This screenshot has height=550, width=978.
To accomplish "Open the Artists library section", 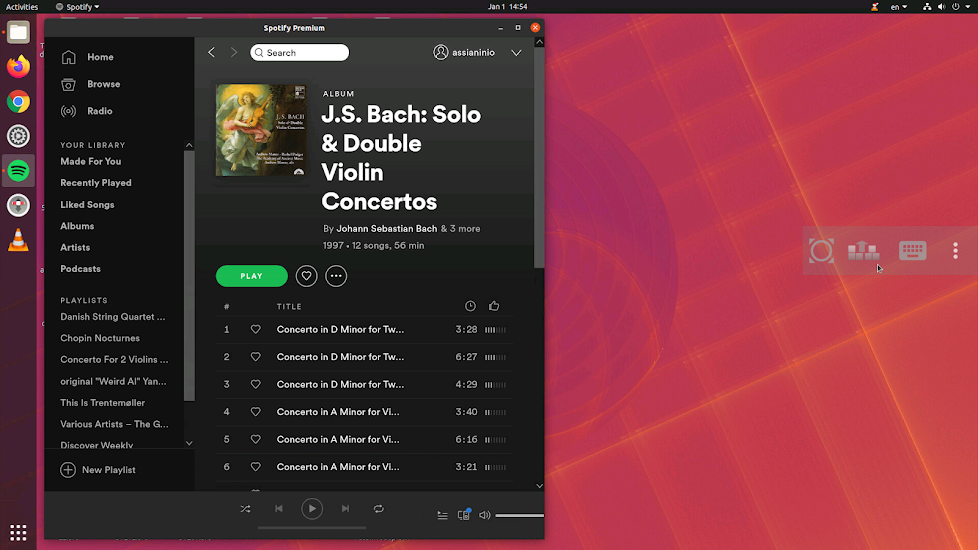I will tap(75, 248).
